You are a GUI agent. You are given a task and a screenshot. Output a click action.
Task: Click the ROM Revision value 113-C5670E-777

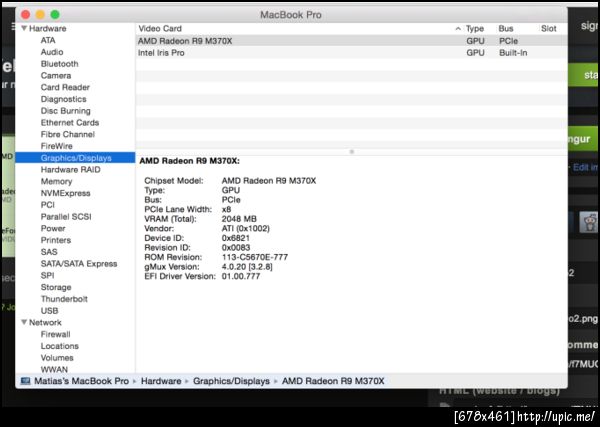(254, 257)
